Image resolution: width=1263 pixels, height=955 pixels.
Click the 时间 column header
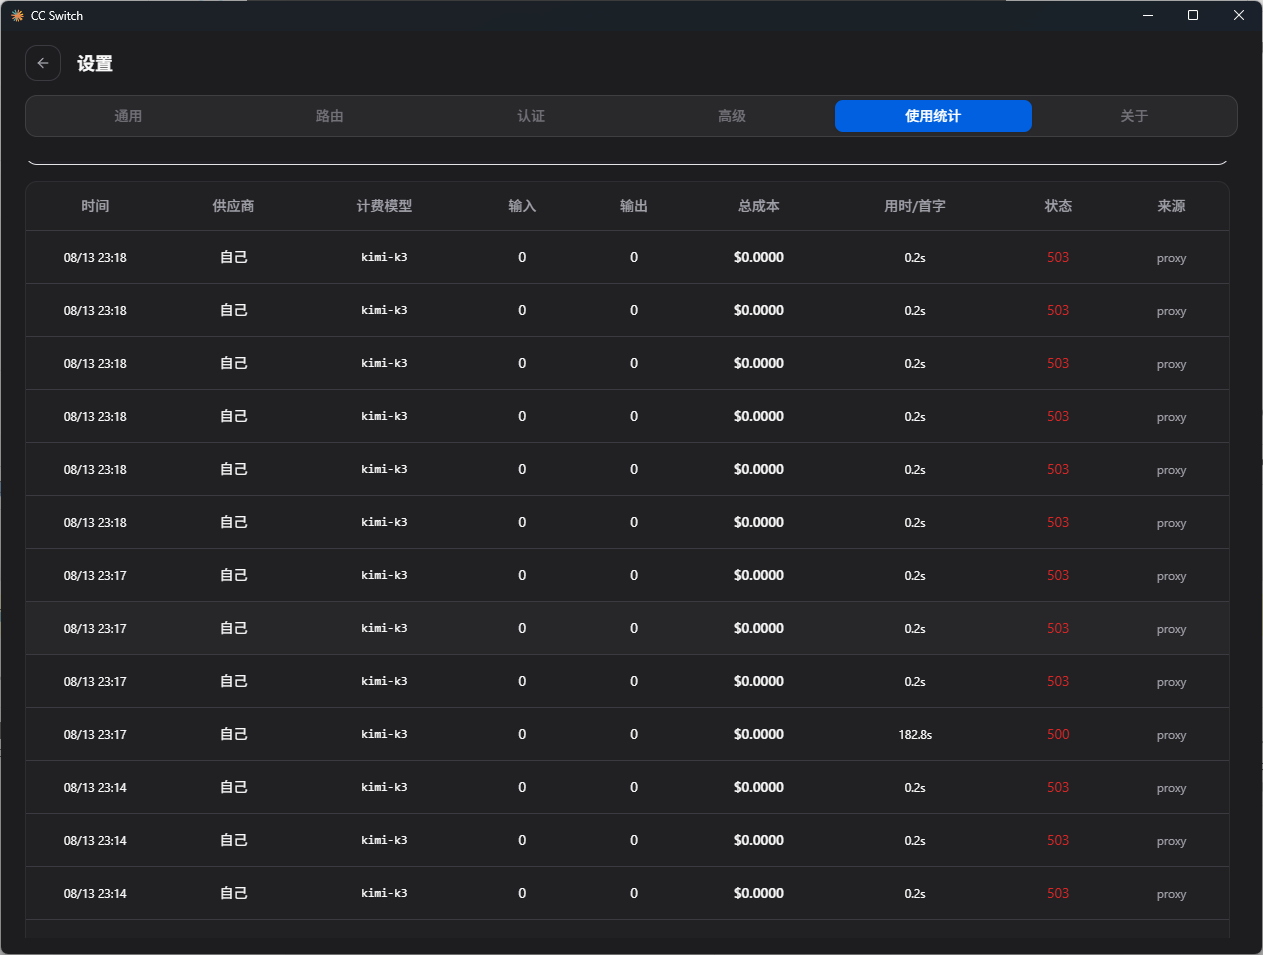tap(95, 206)
